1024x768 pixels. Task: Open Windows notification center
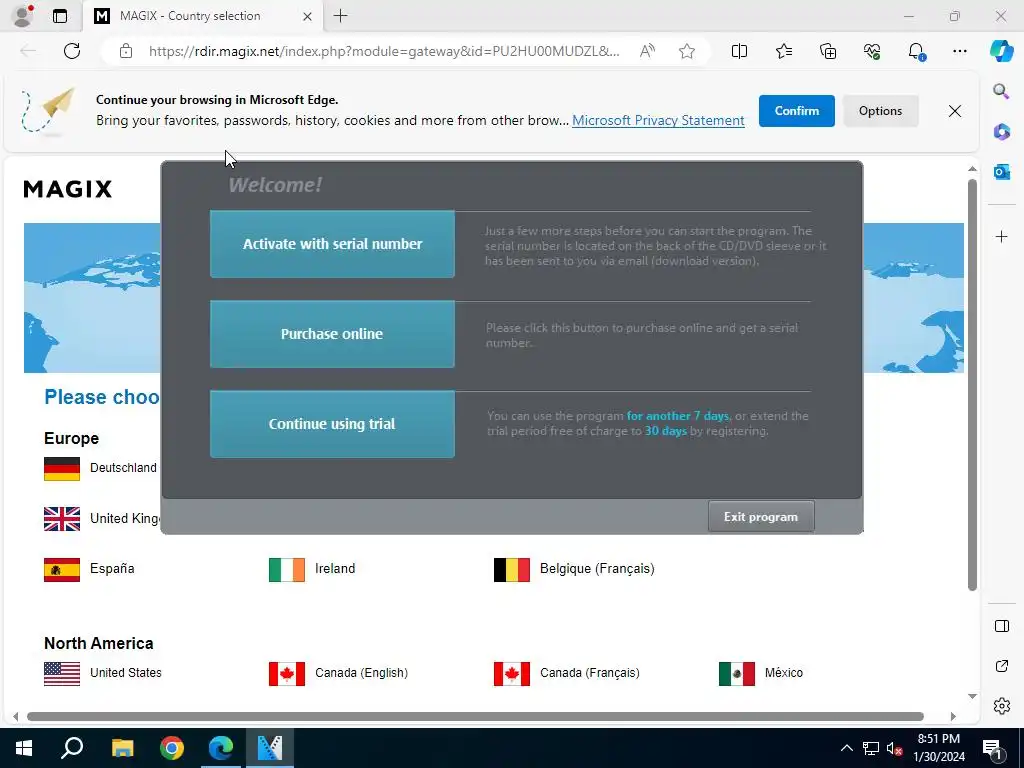(x=992, y=748)
